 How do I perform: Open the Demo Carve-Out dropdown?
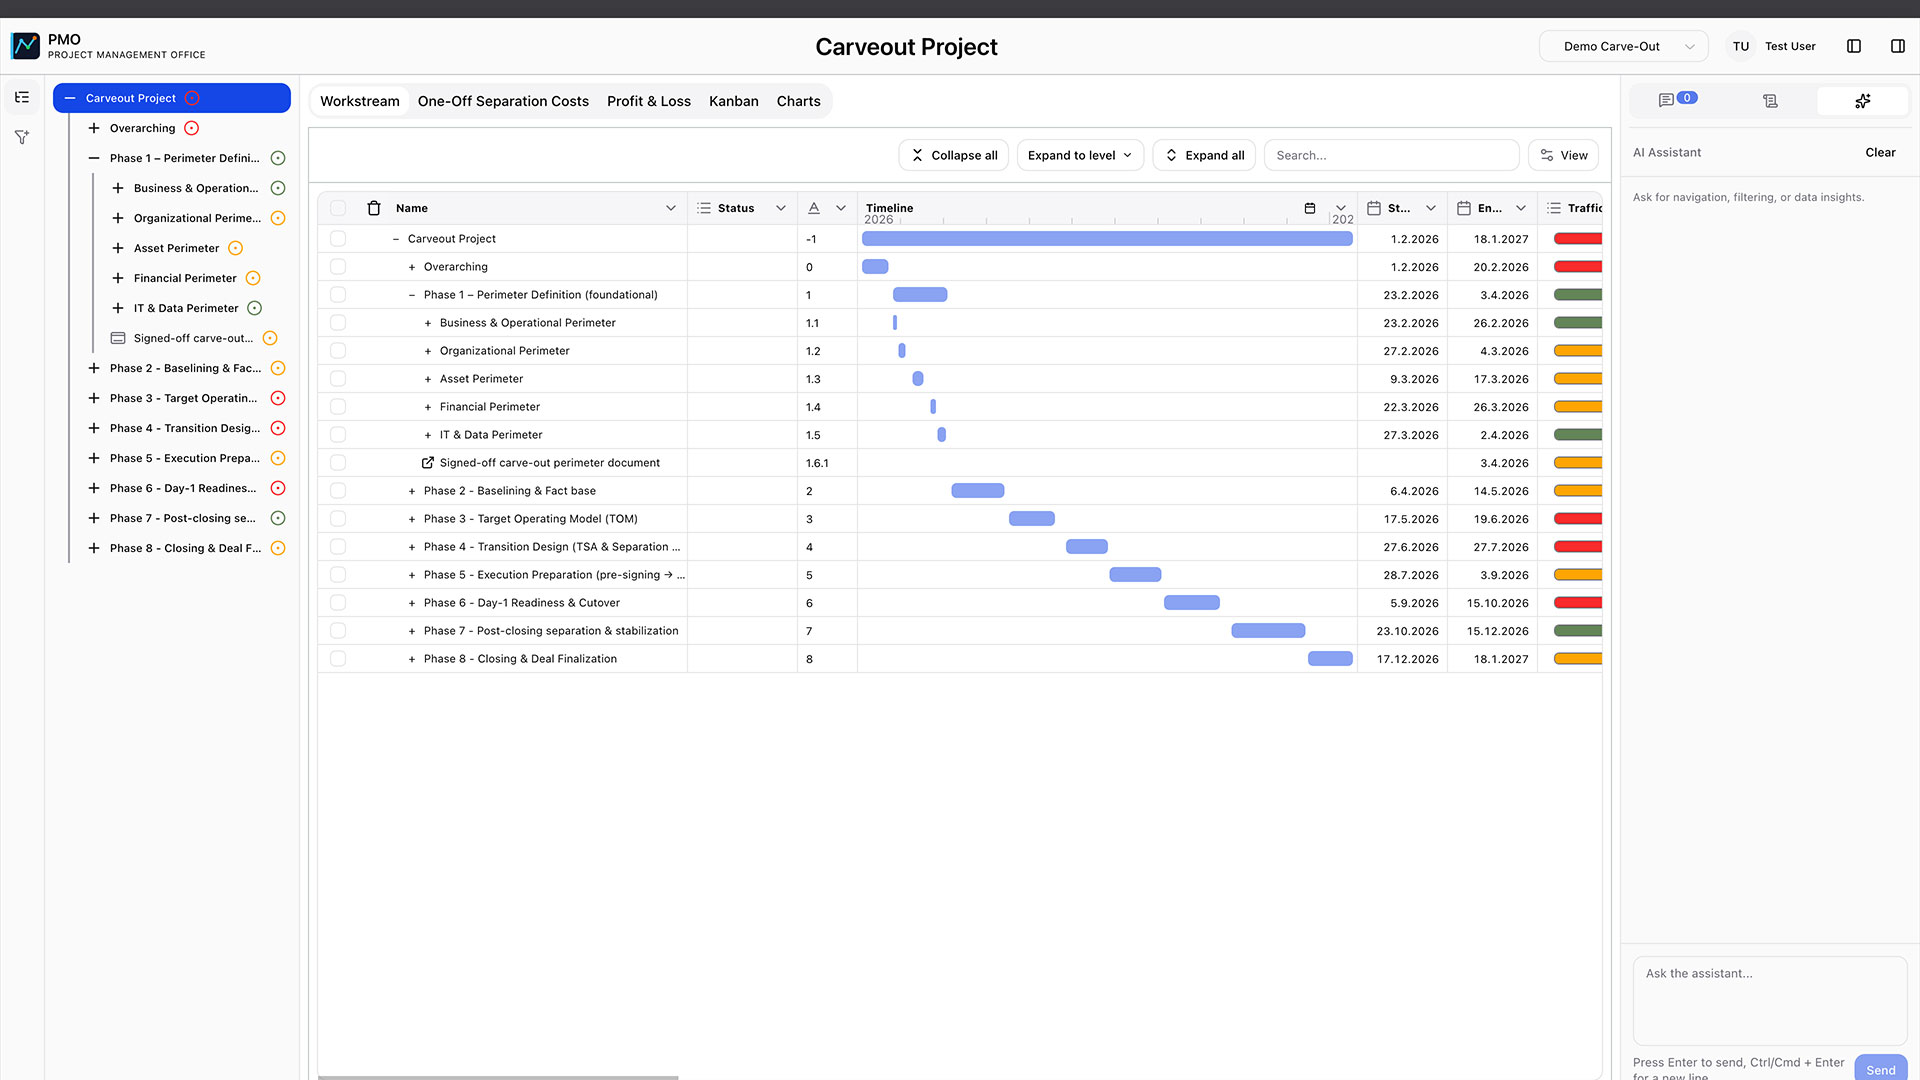point(1623,46)
